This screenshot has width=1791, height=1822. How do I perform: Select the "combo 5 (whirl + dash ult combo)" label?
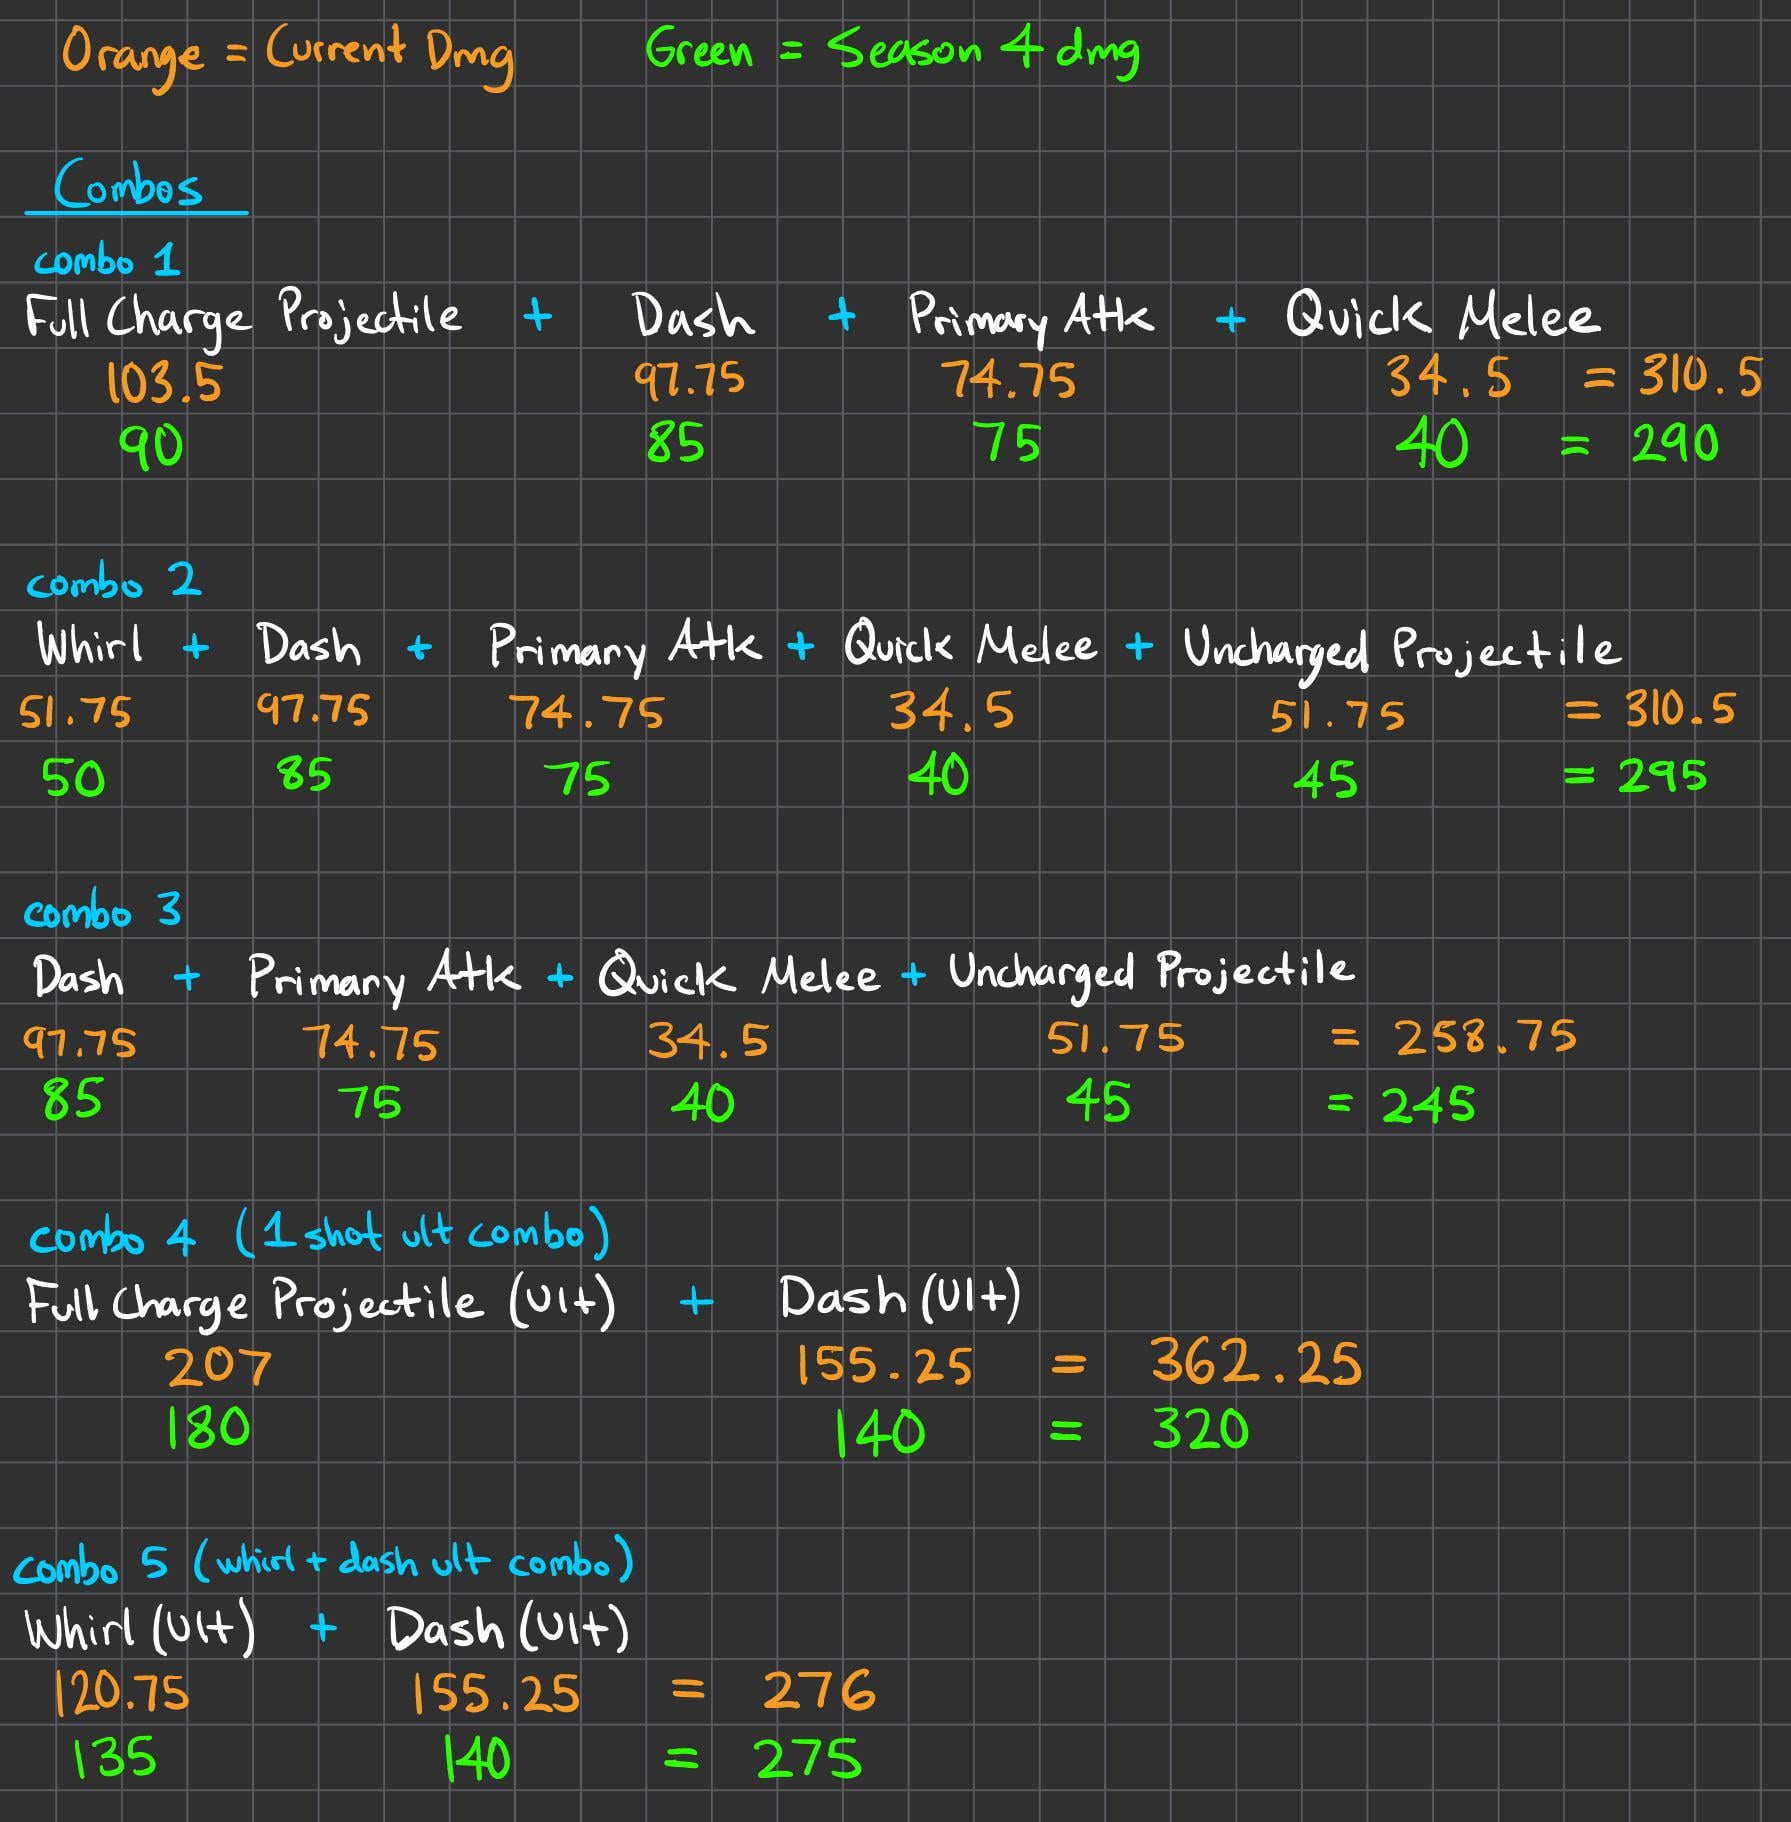(x=323, y=1562)
